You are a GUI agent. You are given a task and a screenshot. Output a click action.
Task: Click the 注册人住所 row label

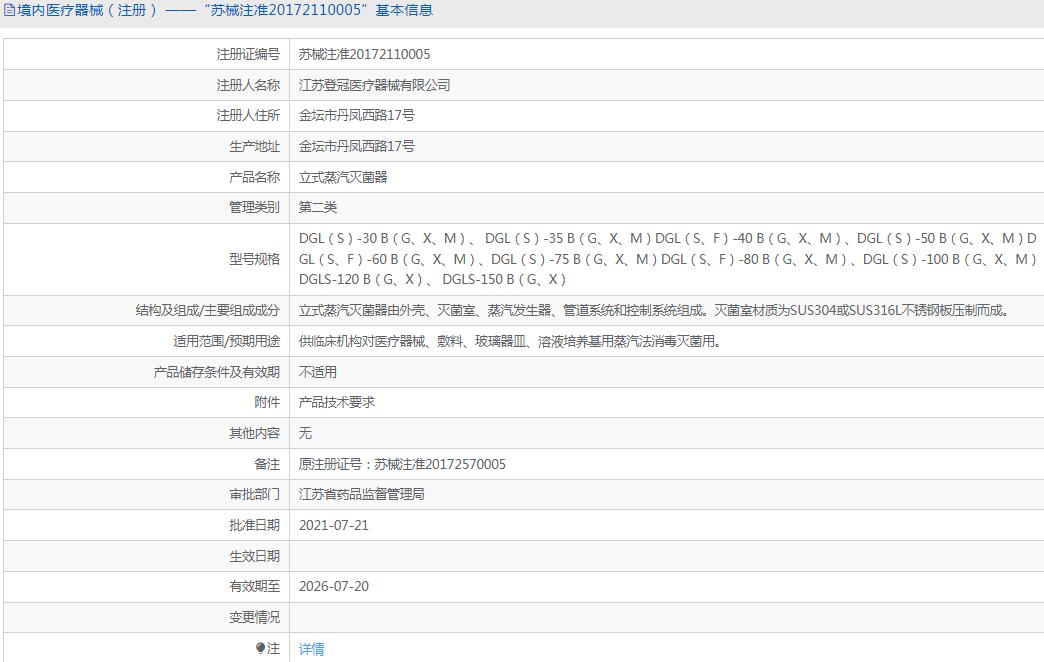tap(248, 115)
